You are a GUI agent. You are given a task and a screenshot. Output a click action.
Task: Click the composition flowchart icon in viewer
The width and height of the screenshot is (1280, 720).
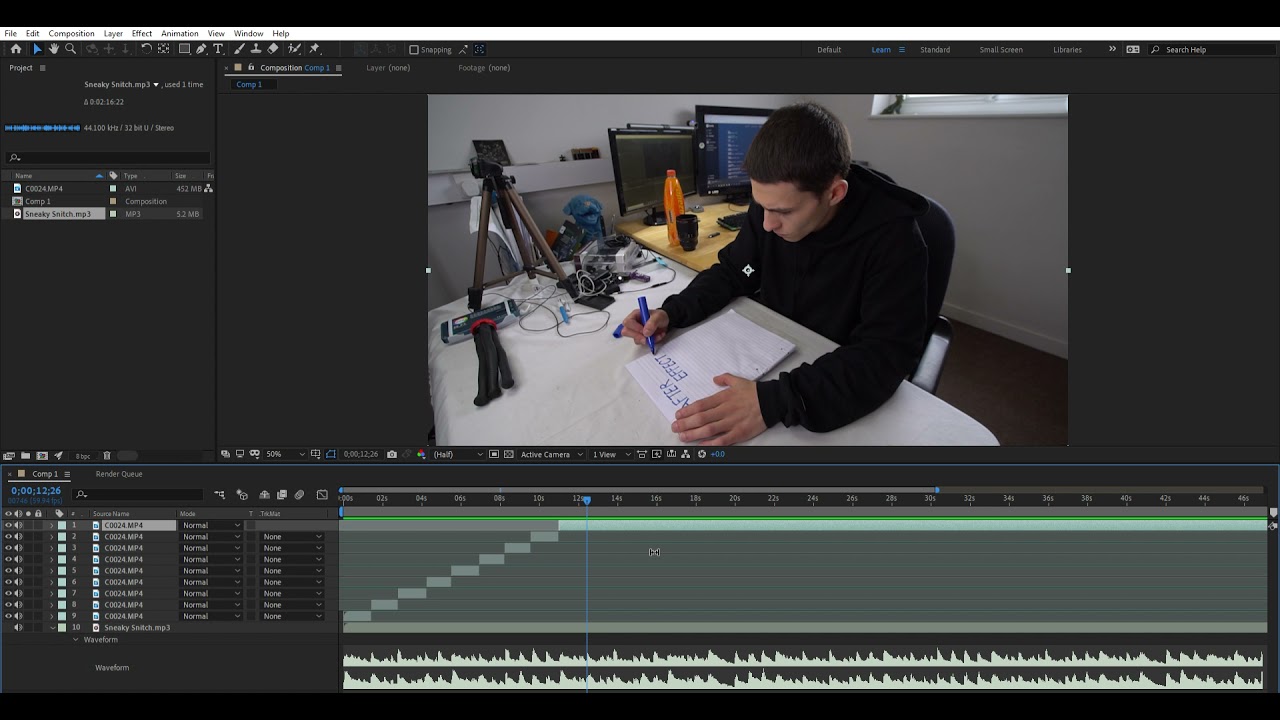point(685,454)
